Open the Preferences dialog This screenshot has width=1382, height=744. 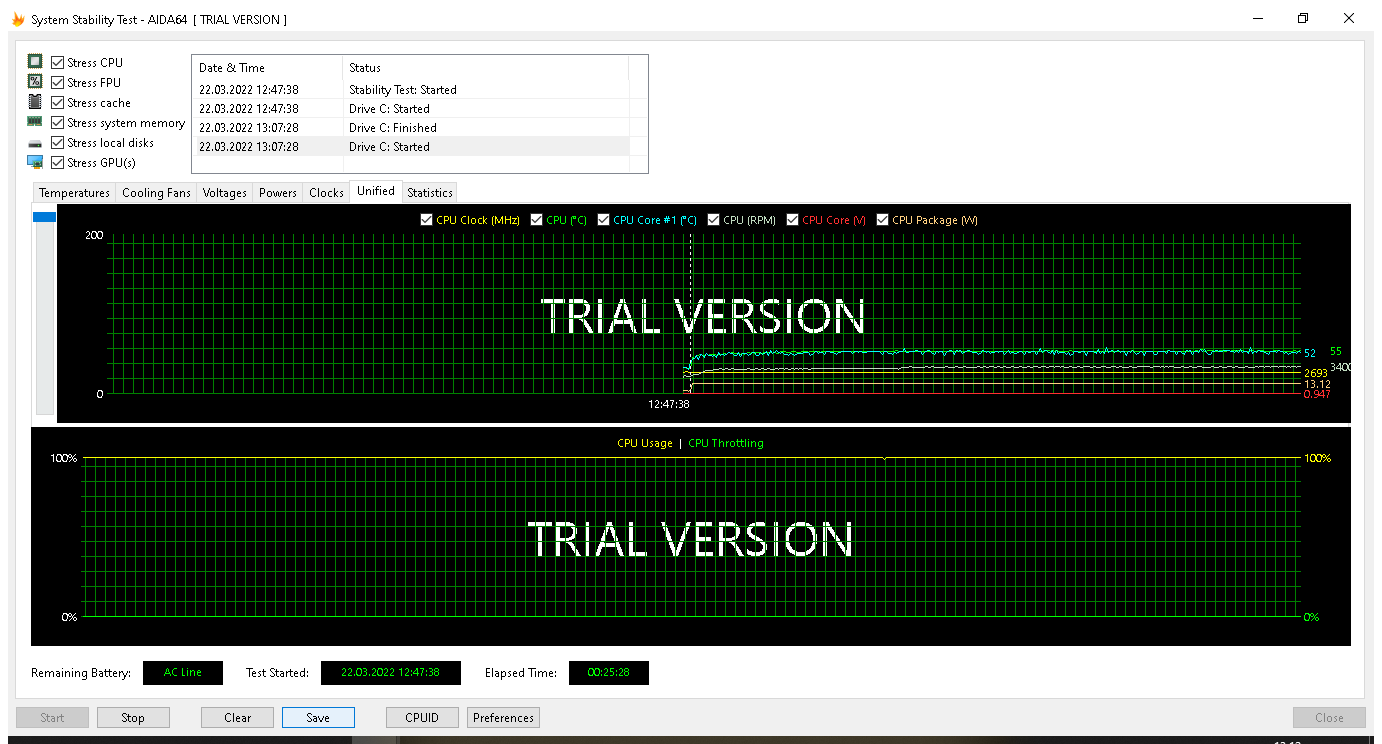click(503, 717)
